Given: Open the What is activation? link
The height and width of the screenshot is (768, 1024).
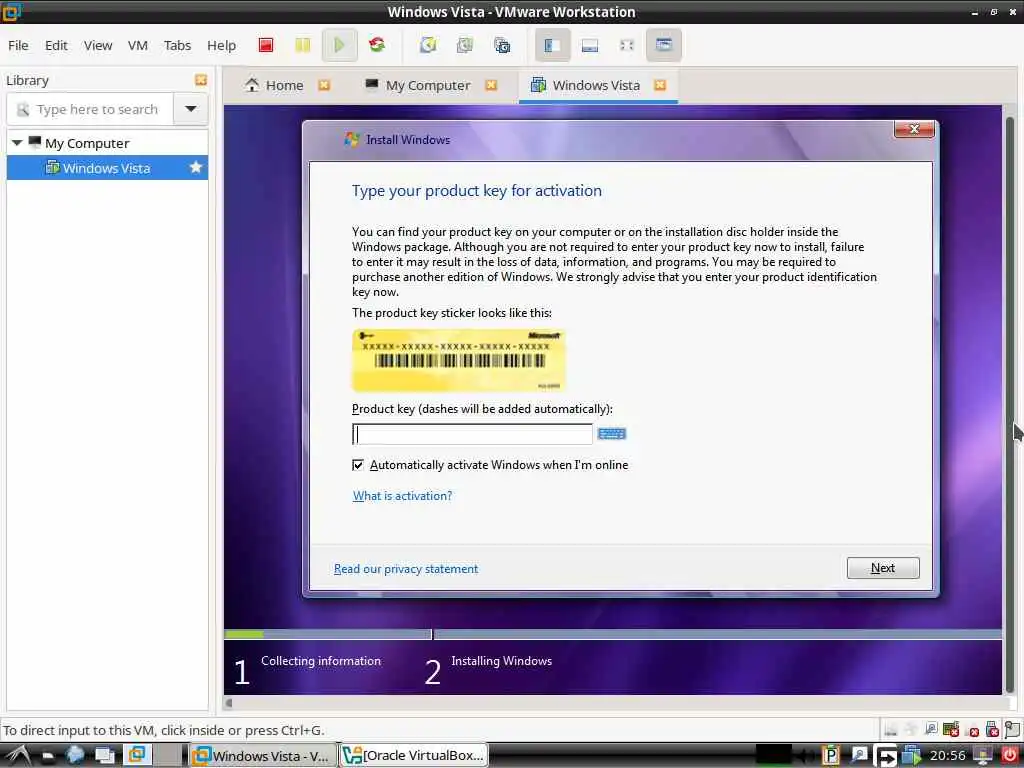Looking at the screenshot, I should pos(402,496).
